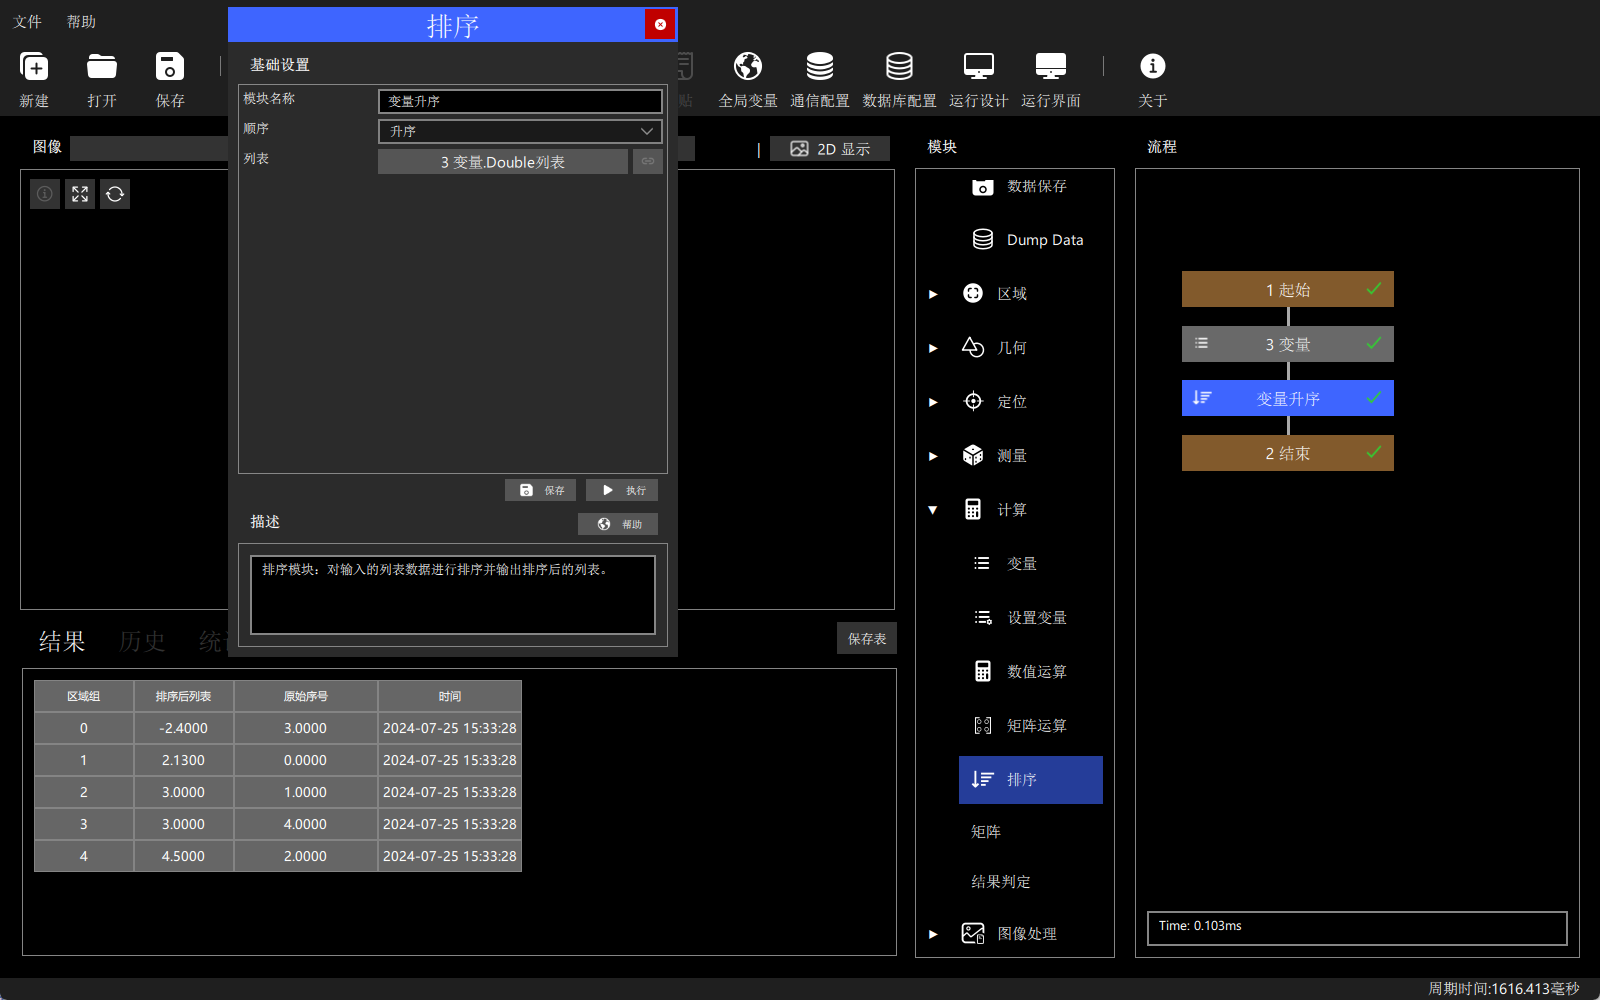Open 通信配置 communication settings
The height and width of the screenshot is (1000, 1600).
820,80
